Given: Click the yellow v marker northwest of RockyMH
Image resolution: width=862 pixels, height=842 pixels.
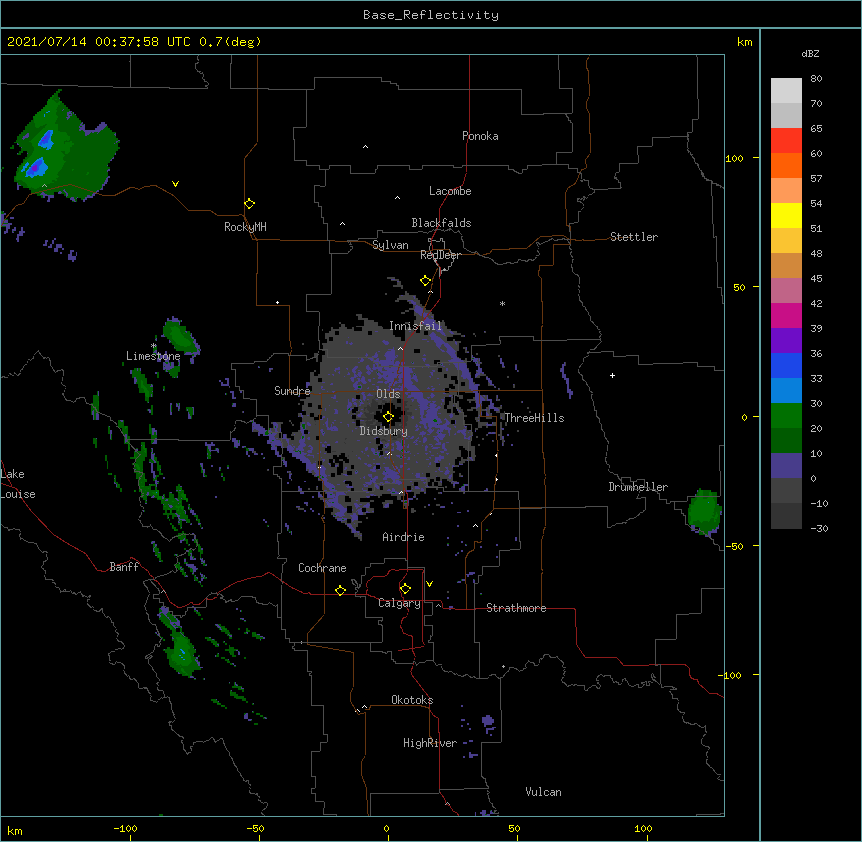Looking at the screenshot, I should click(175, 184).
